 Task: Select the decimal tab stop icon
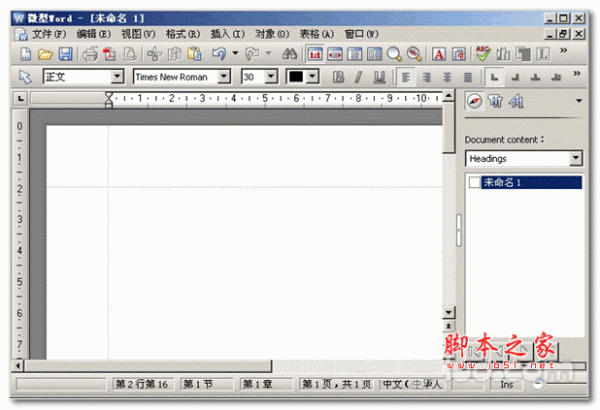click(556, 78)
